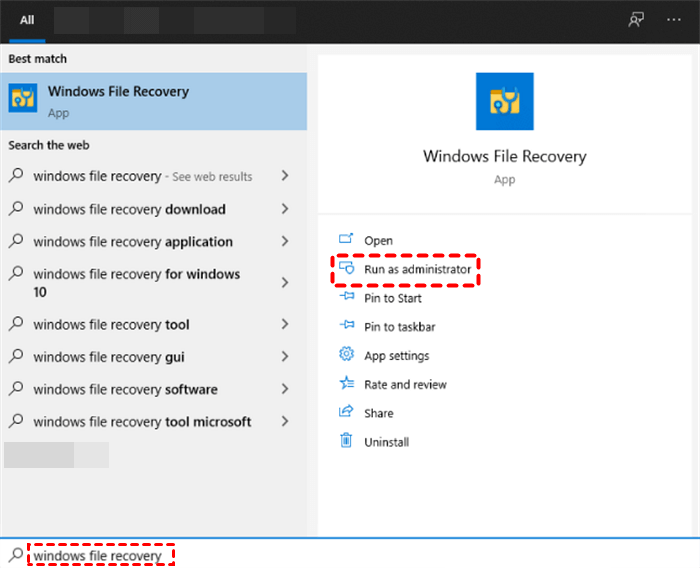Expand 'windows file recovery tool microsoft' suggestion arrow
Image resolution: width=700 pixels, height=568 pixels.
pyautogui.click(x=285, y=422)
